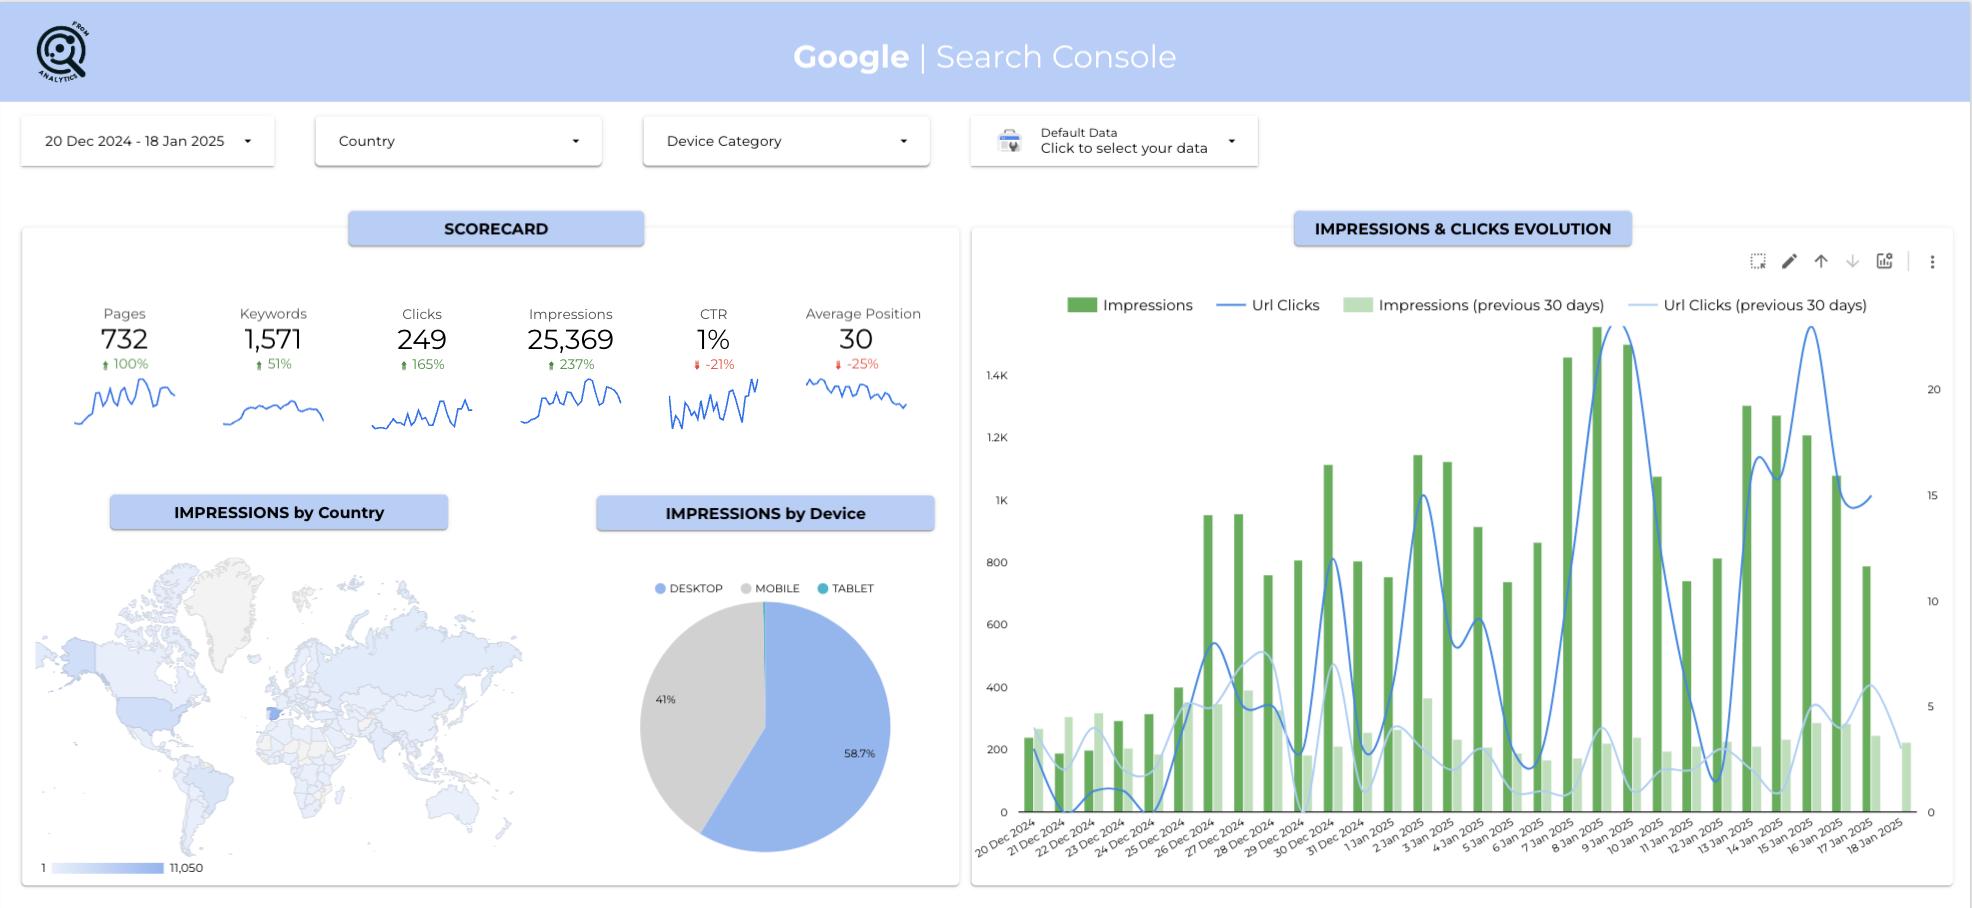Screen dimensions: 1972x908
Task: Toggle the Url Clicks legend entry
Action: pyautogui.click(x=1268, y=305)
